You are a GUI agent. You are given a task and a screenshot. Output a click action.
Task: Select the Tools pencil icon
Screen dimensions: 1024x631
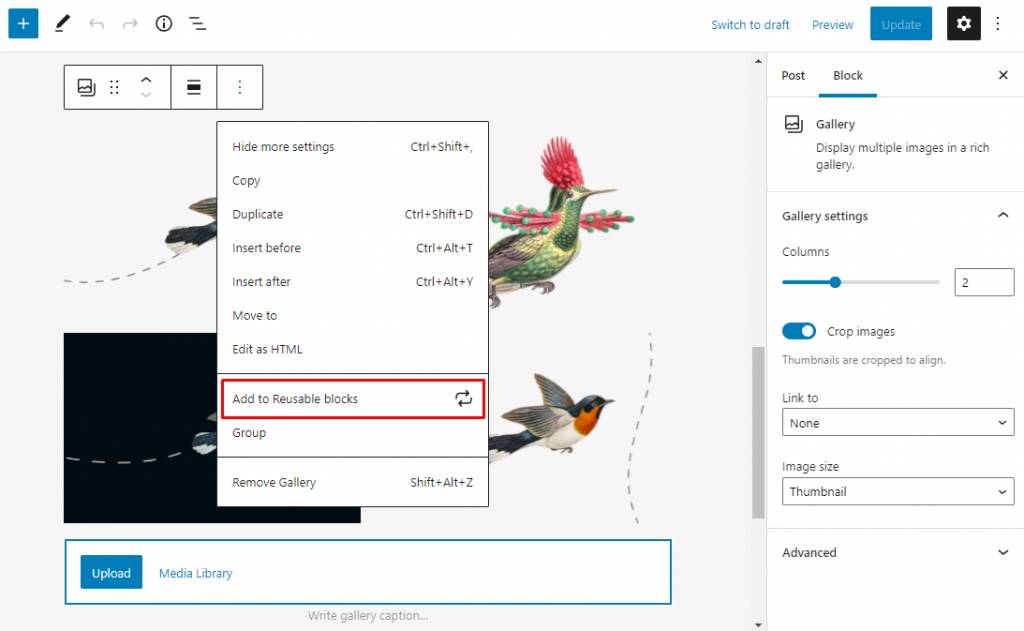tap(62, 24)
